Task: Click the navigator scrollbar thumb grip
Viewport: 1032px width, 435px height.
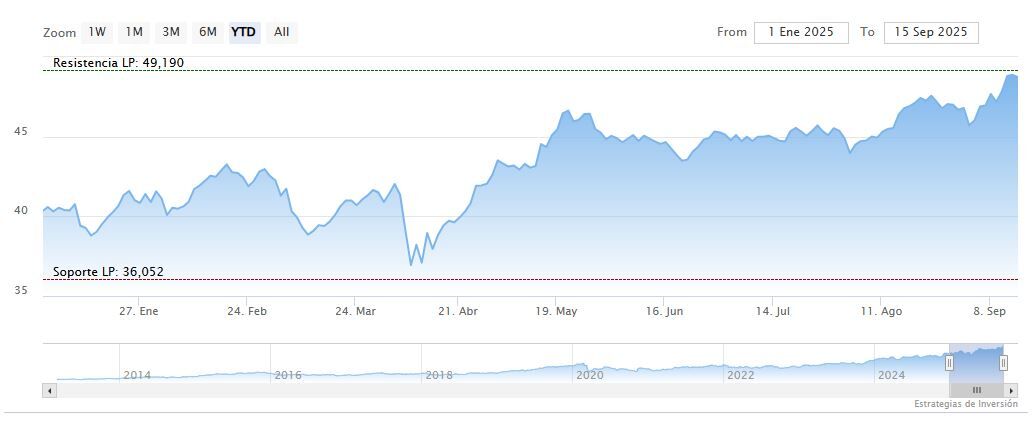Action: (977, 390)
